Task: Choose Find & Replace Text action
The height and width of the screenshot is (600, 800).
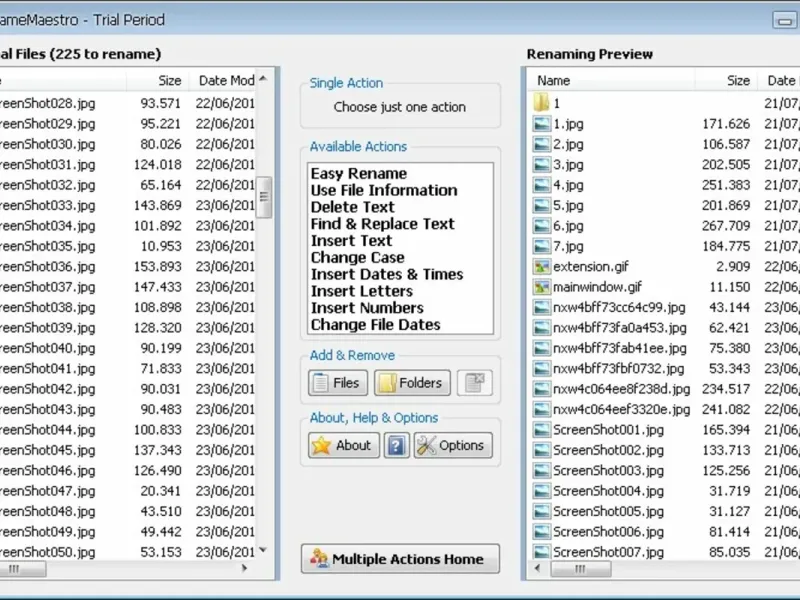Action: (x=383, y=224)
